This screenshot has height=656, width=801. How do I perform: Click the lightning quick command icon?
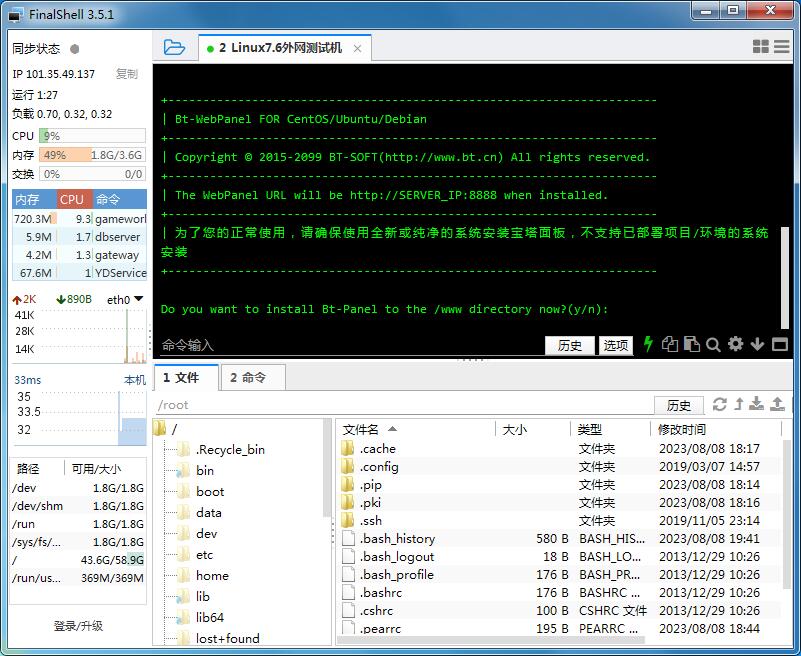(x=648, y=344)
